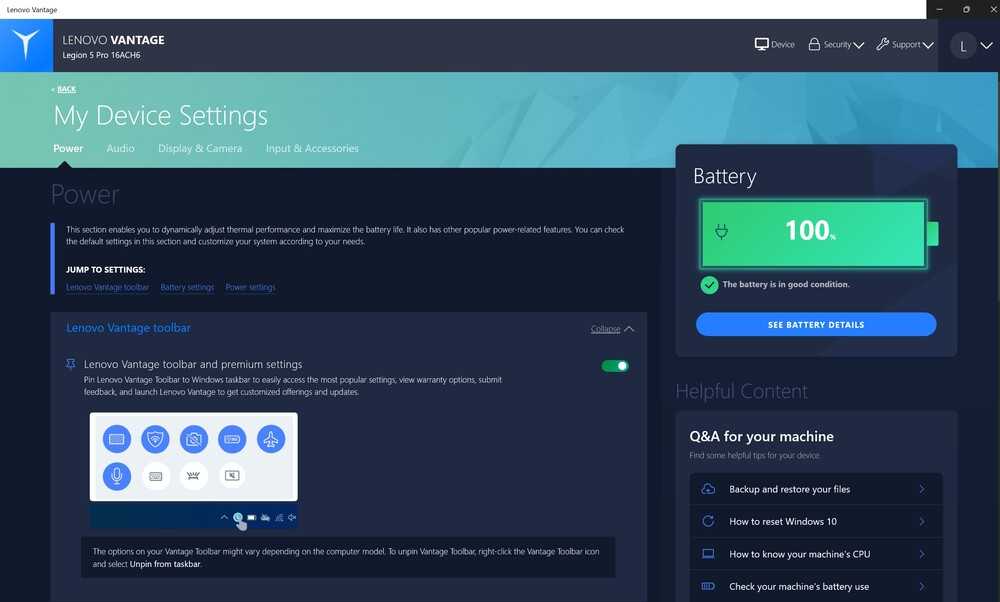The height and width of the screenshot is (602, 1000).
Task: Click the battery icon beside Check battery use
Action: (x=708, y=586)
